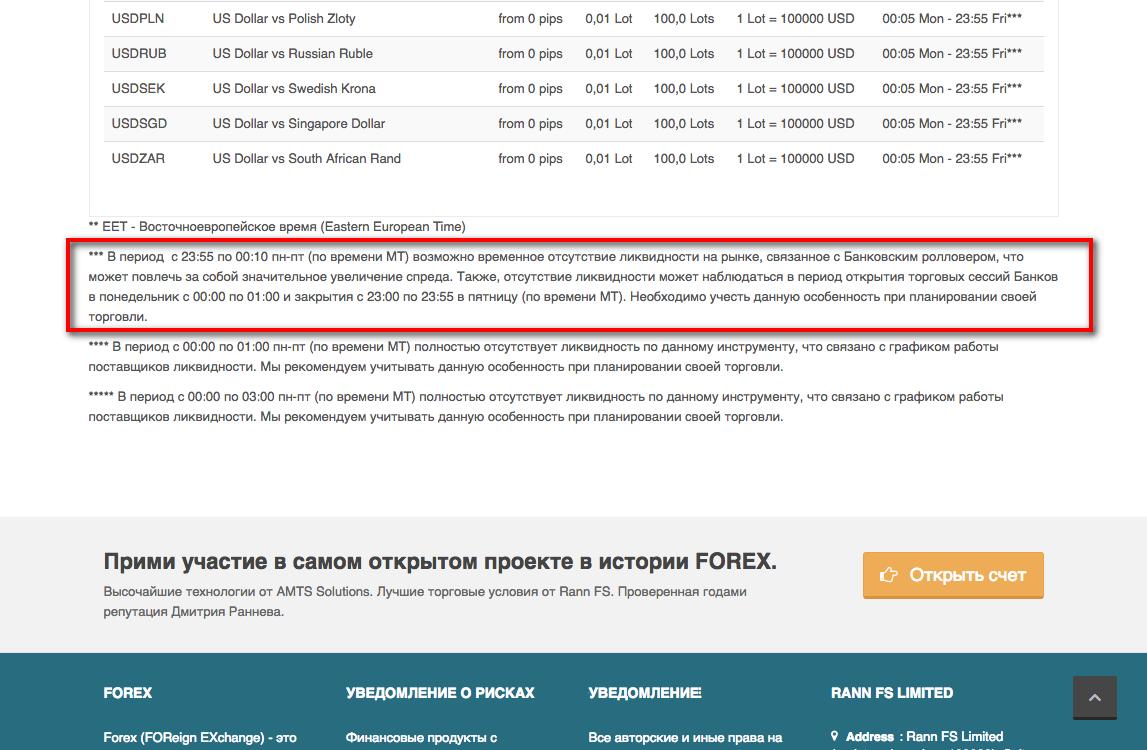1147x750 pixels.
Task: Select the USDZAR symbol cell
Action: (x=138, y=159)
